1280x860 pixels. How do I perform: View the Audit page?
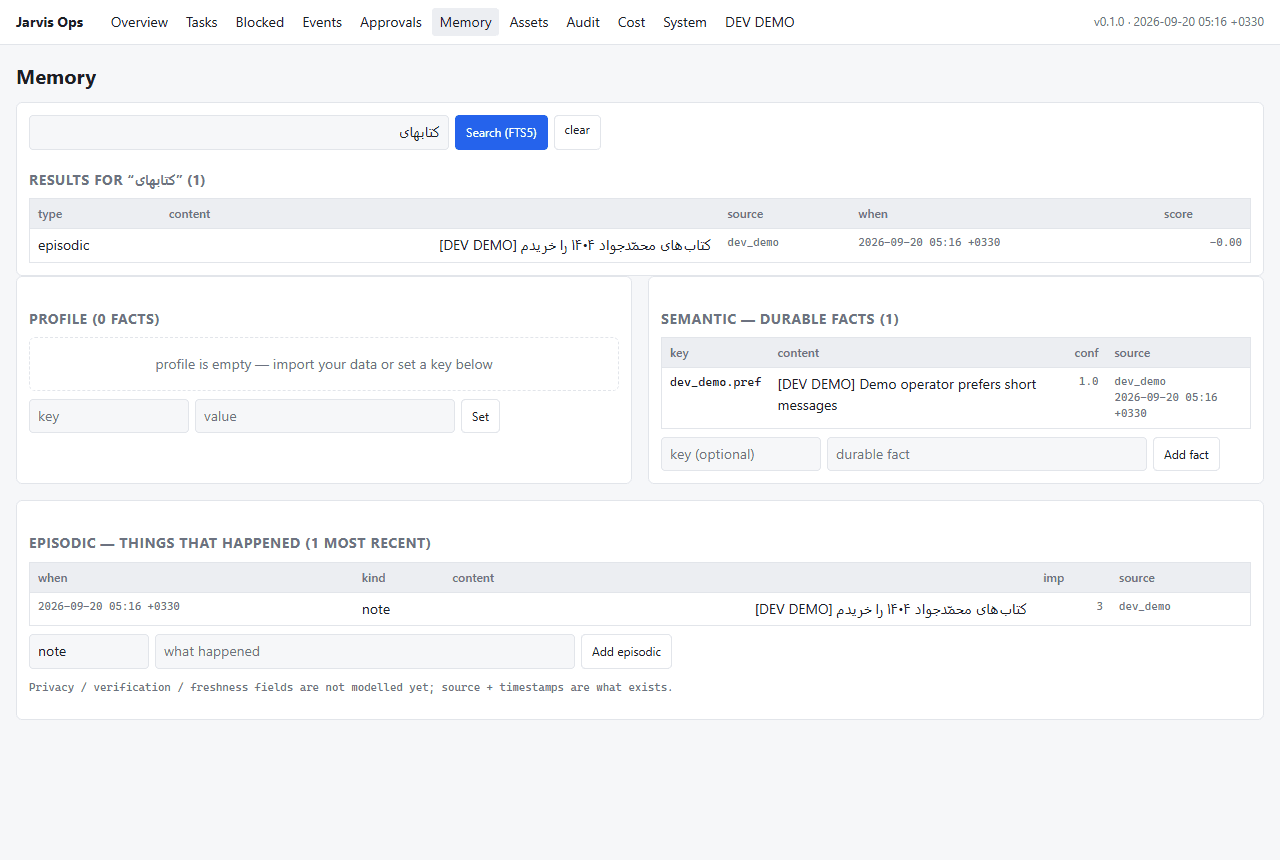pyautogui.click(x=583, y=22)
